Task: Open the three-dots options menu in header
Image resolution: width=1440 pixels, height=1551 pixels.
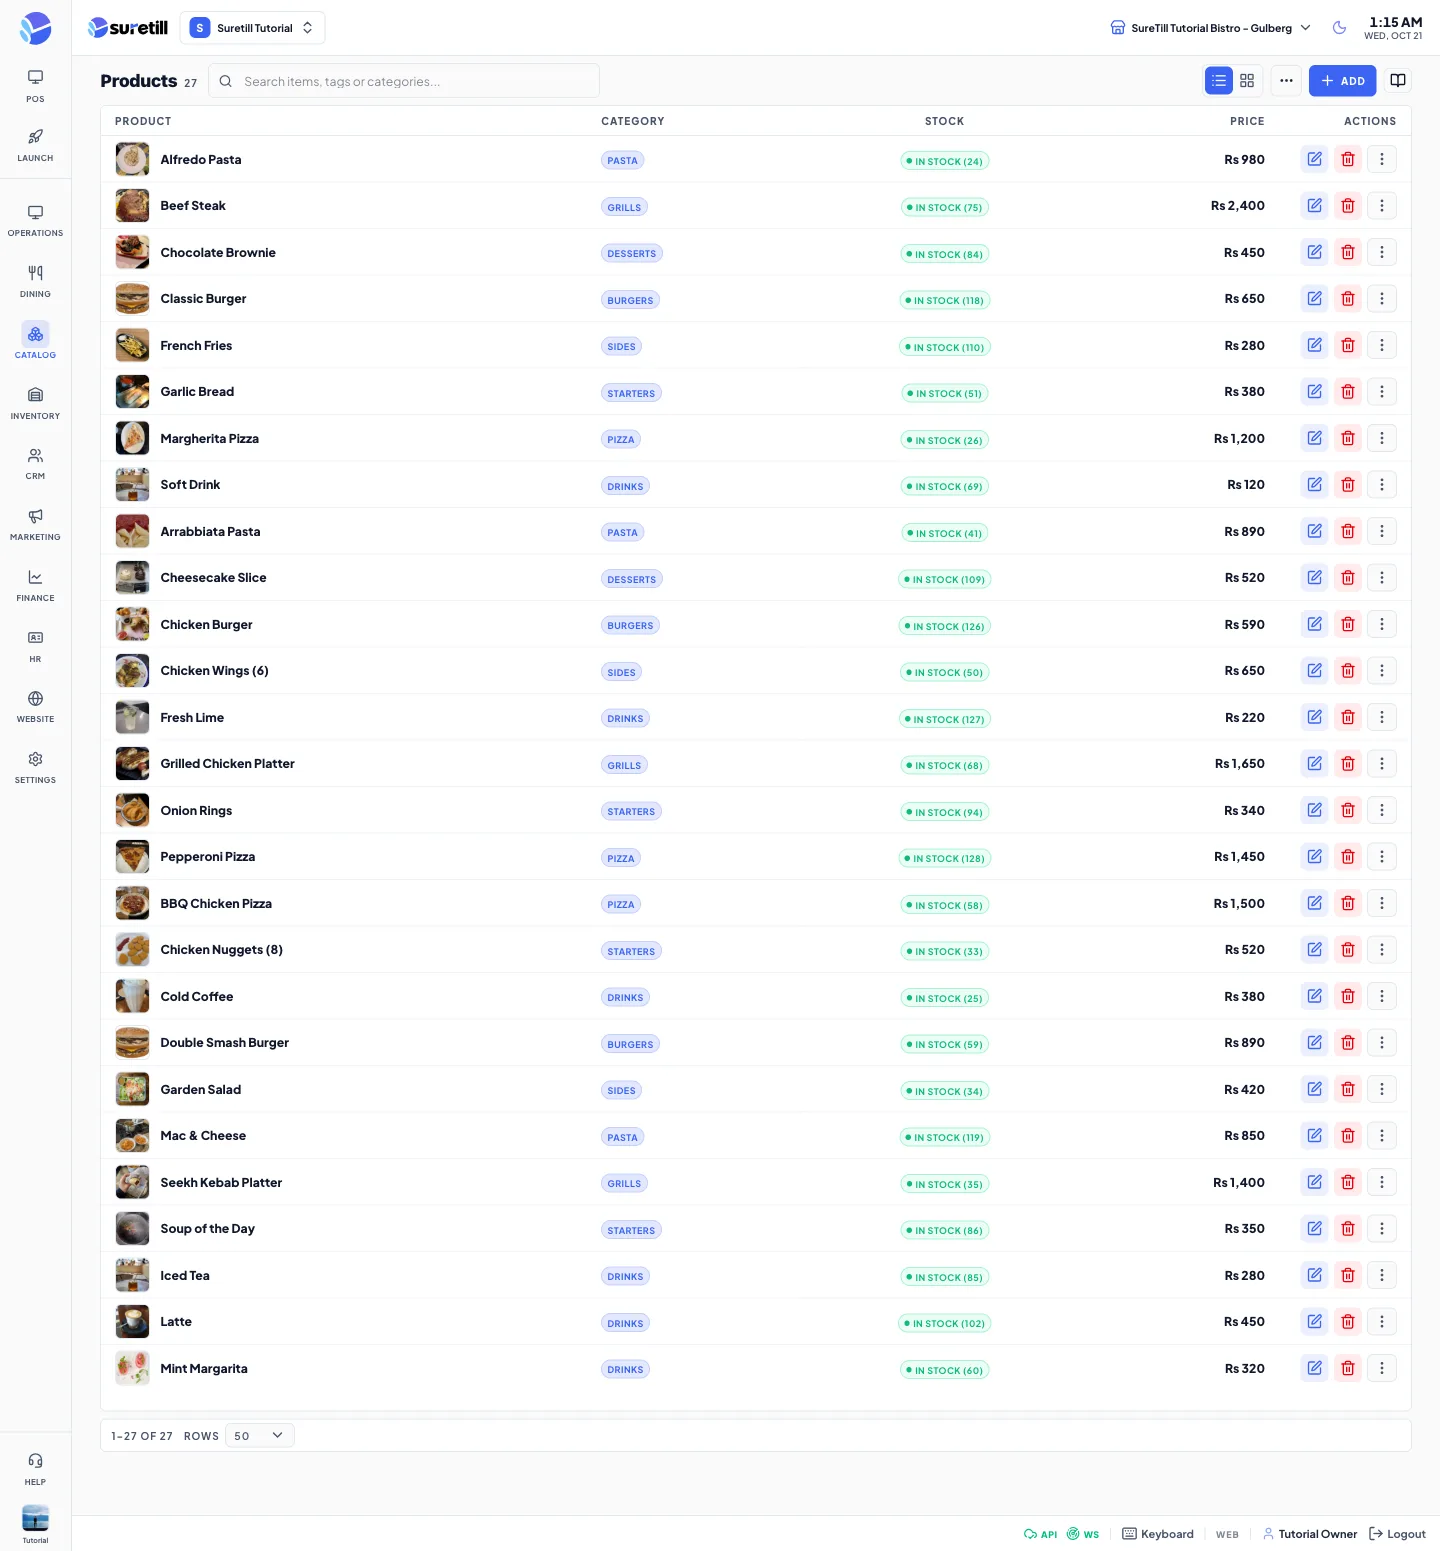Action: click(1286, 81)
